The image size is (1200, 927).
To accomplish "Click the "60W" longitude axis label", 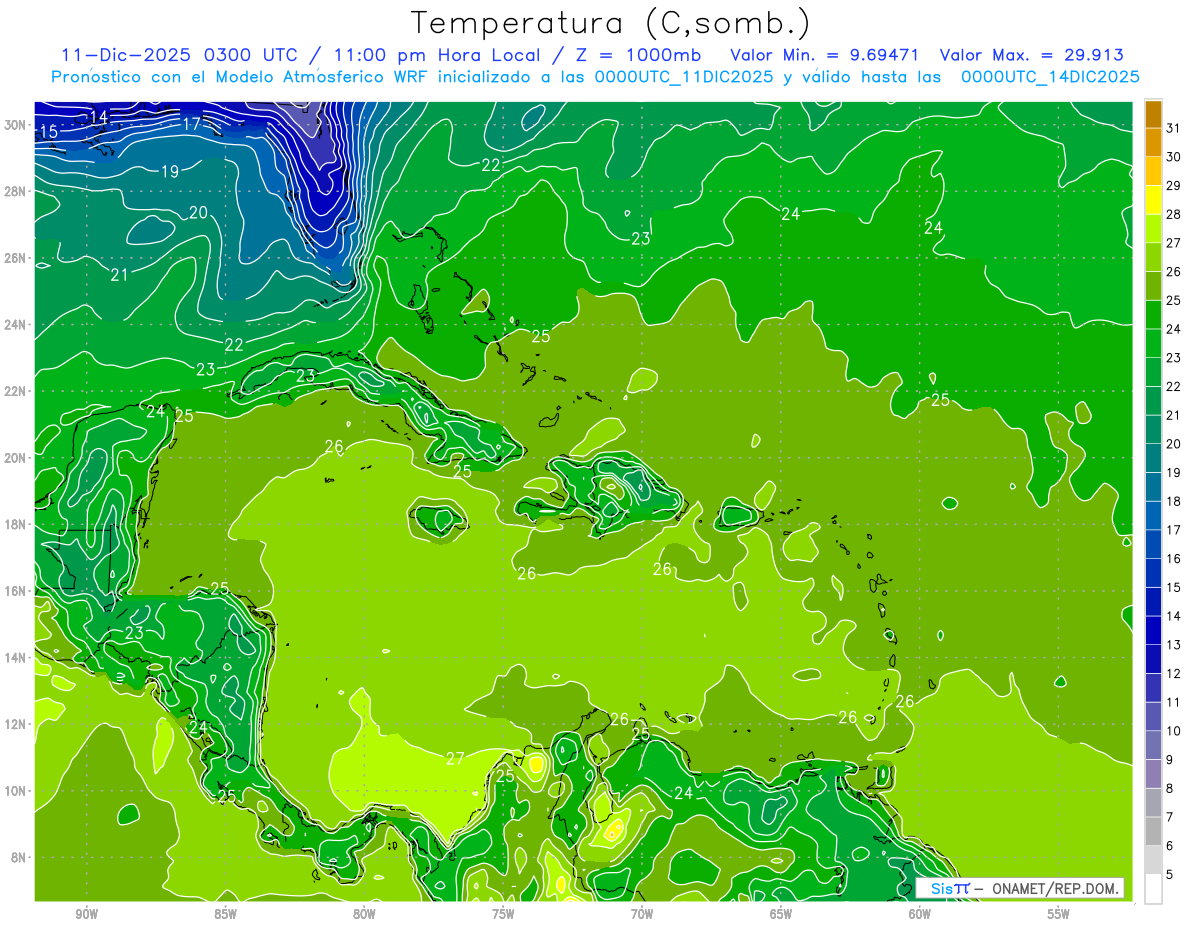I will [919, 914].
